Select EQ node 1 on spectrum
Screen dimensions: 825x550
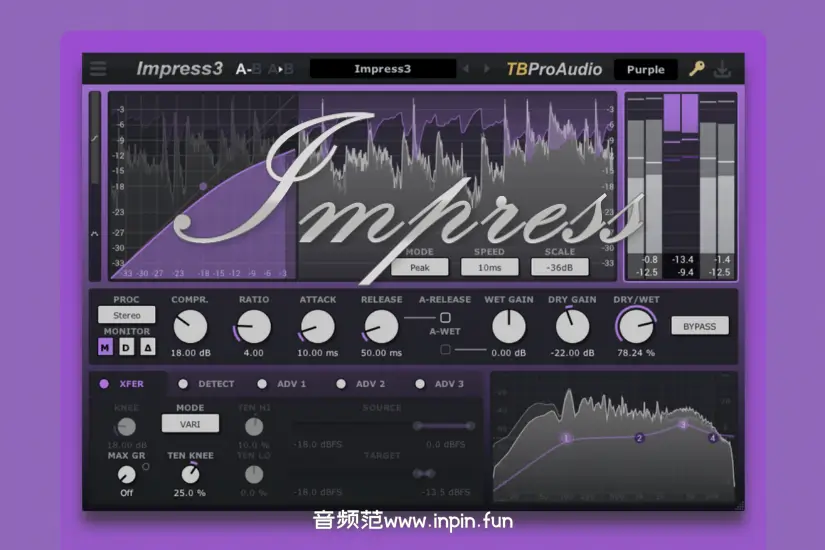pos(567,438)
